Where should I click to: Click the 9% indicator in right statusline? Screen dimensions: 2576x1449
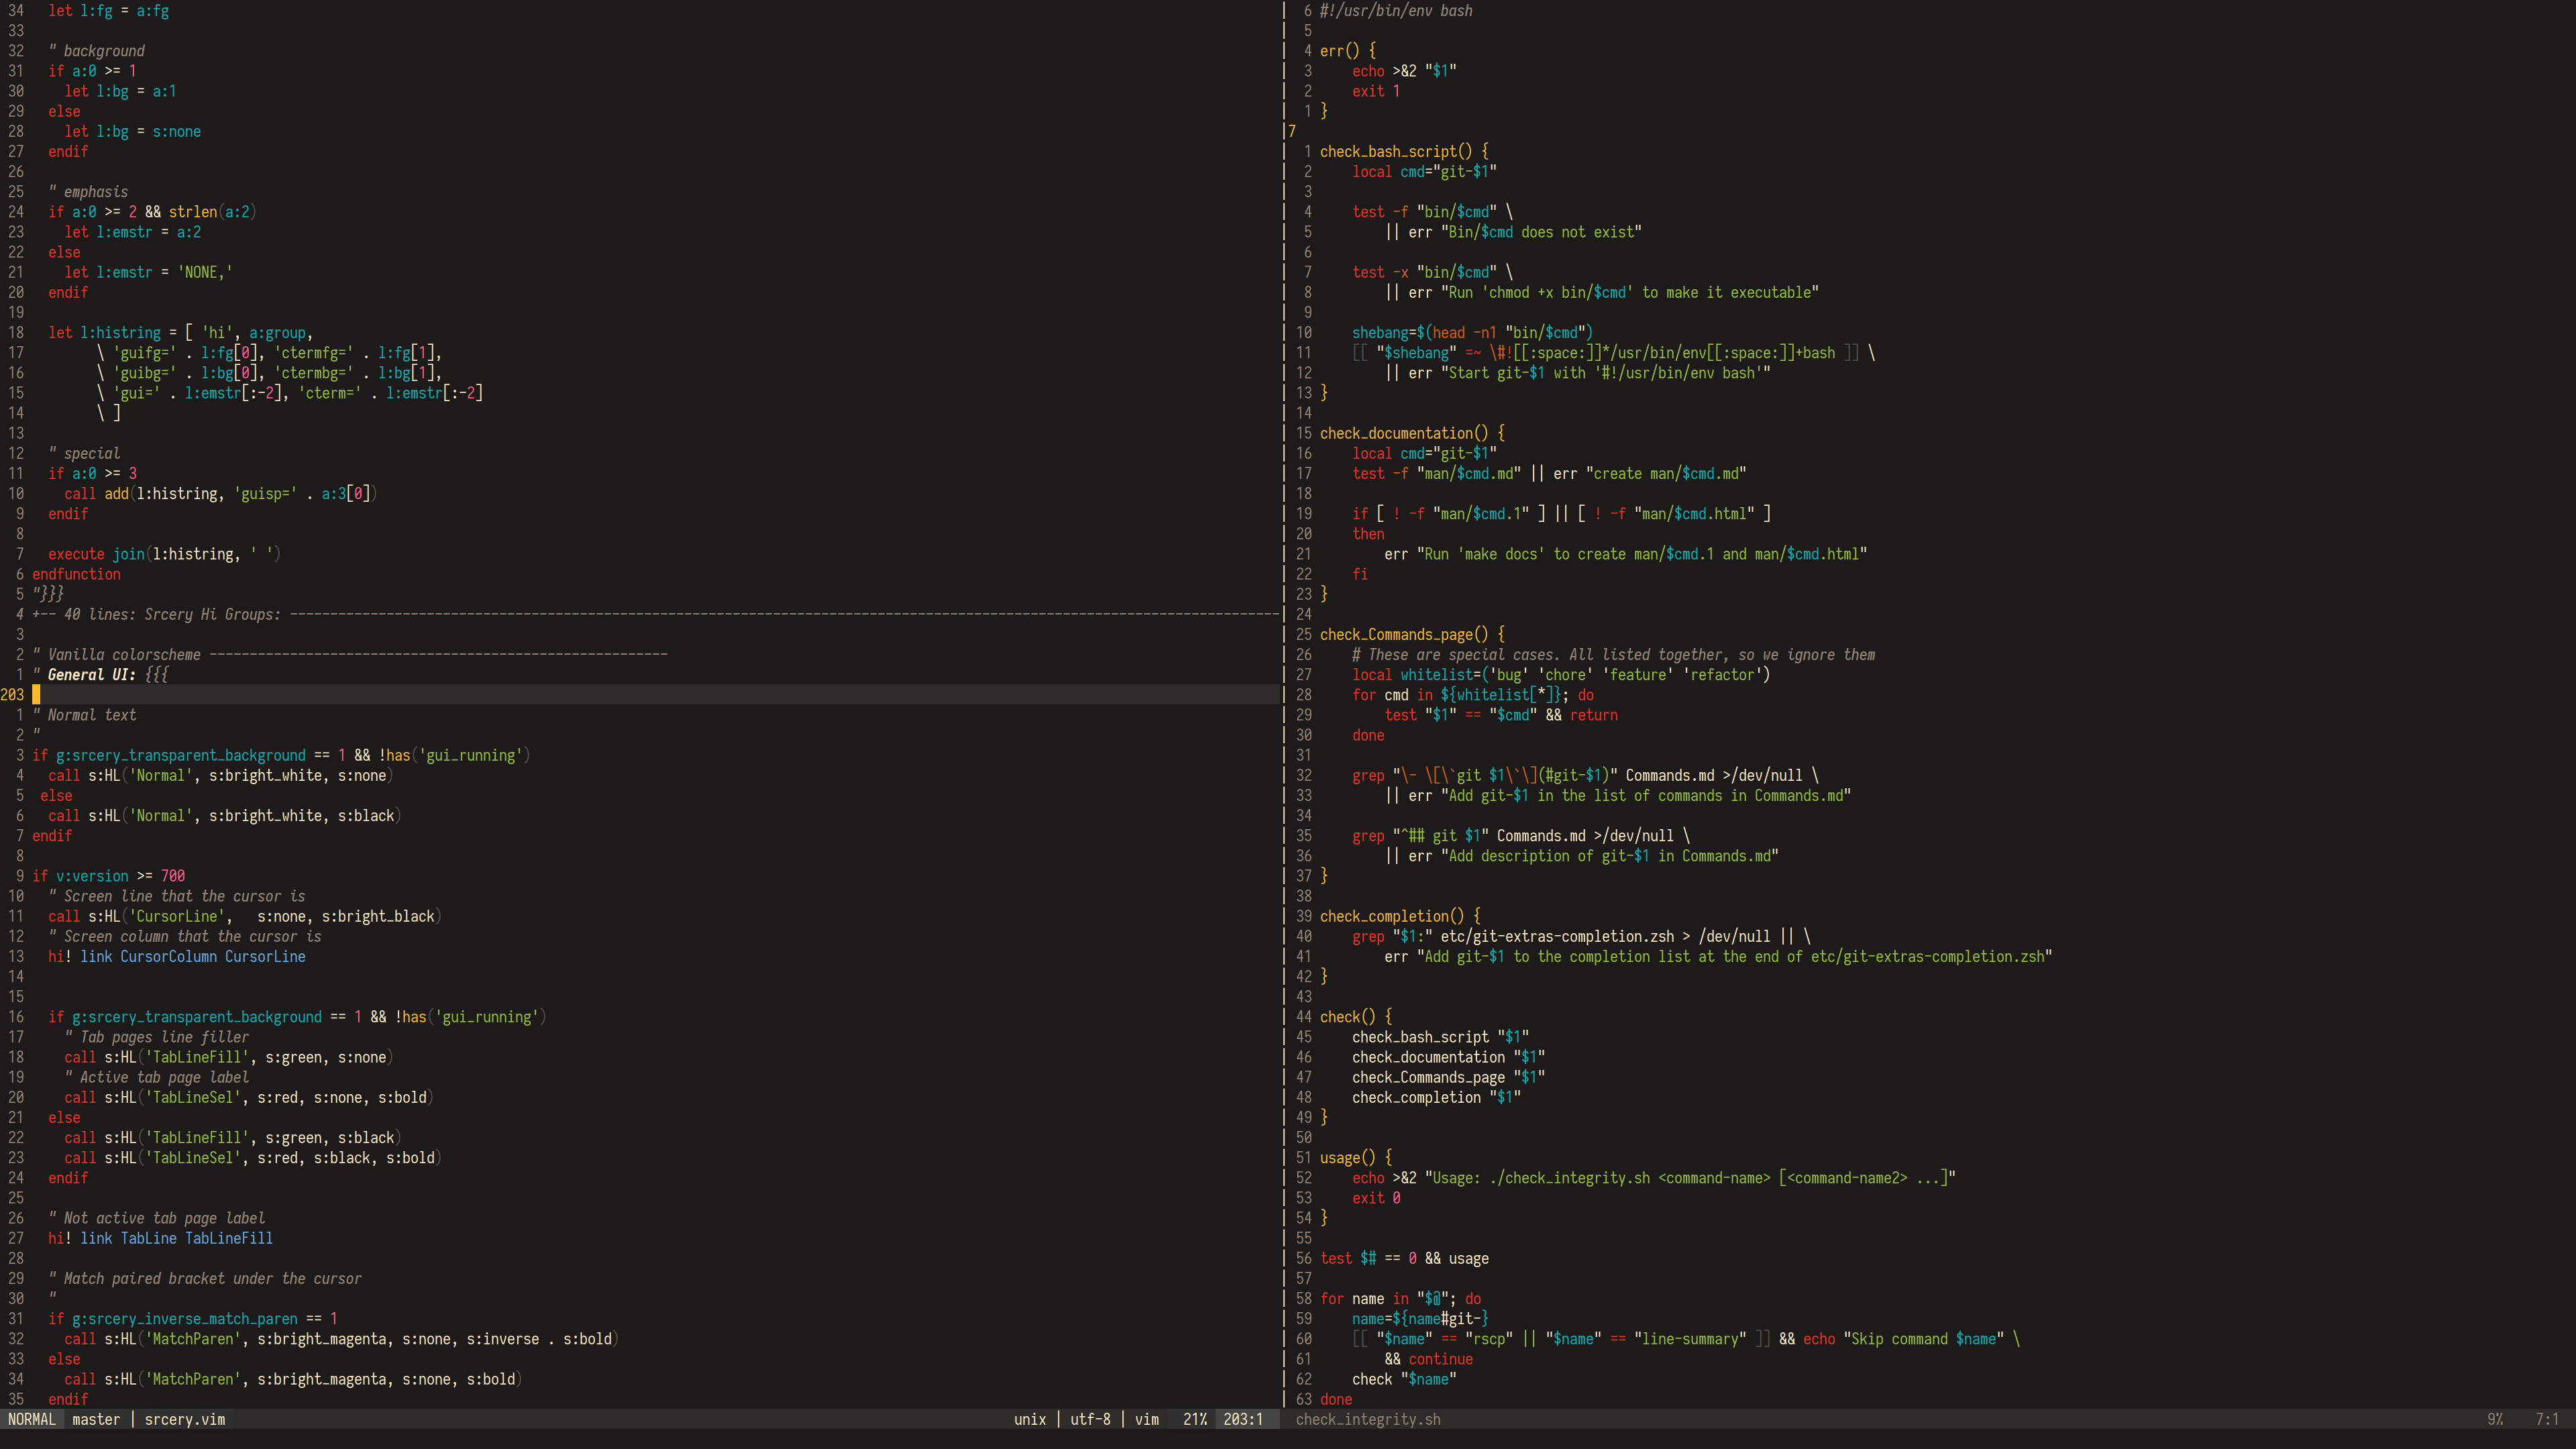pyautogui.click(x=2494, y=1419)
